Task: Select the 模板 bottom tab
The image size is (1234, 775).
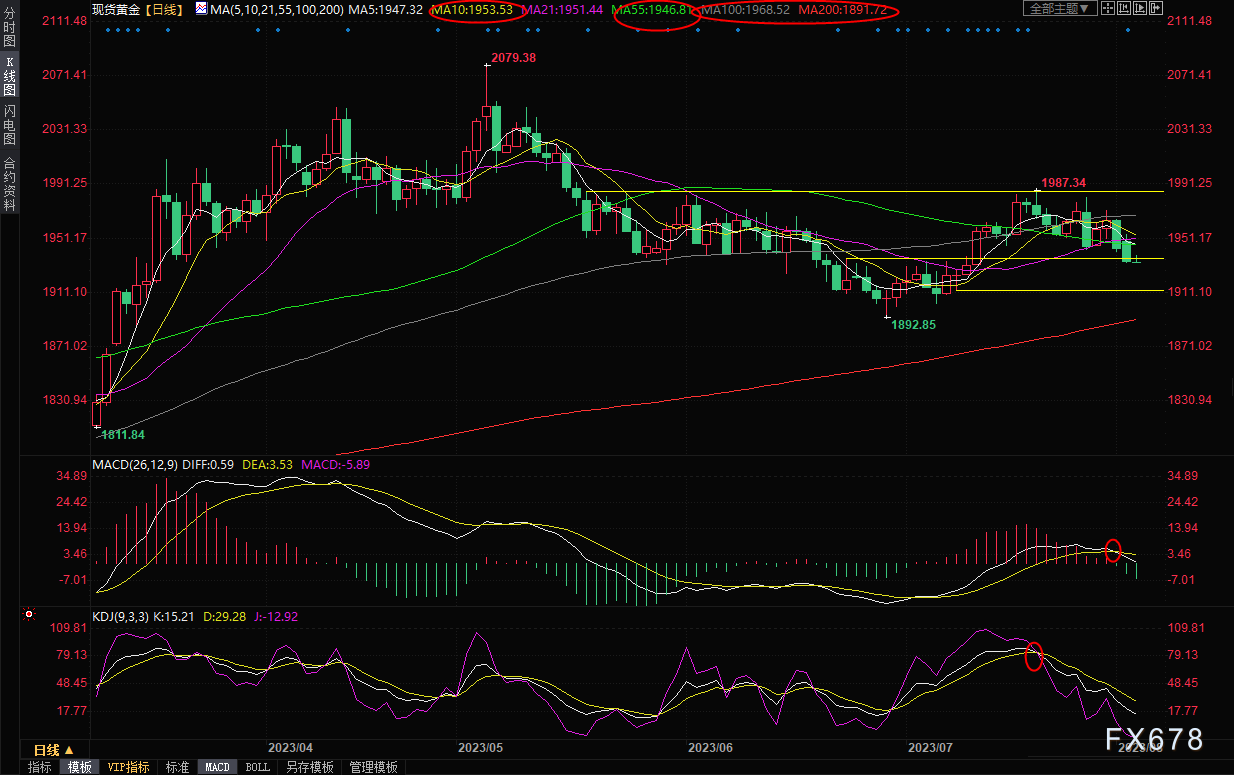Action: [79, 767]
